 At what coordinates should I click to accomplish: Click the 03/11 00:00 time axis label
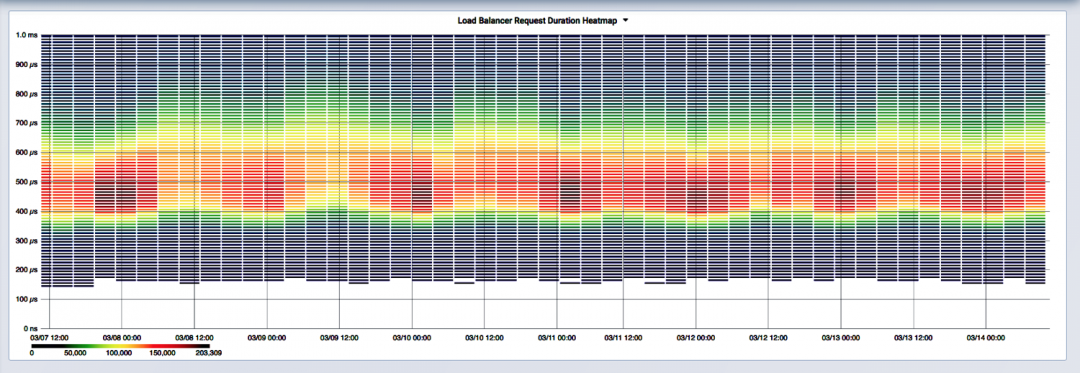point(557,338)
